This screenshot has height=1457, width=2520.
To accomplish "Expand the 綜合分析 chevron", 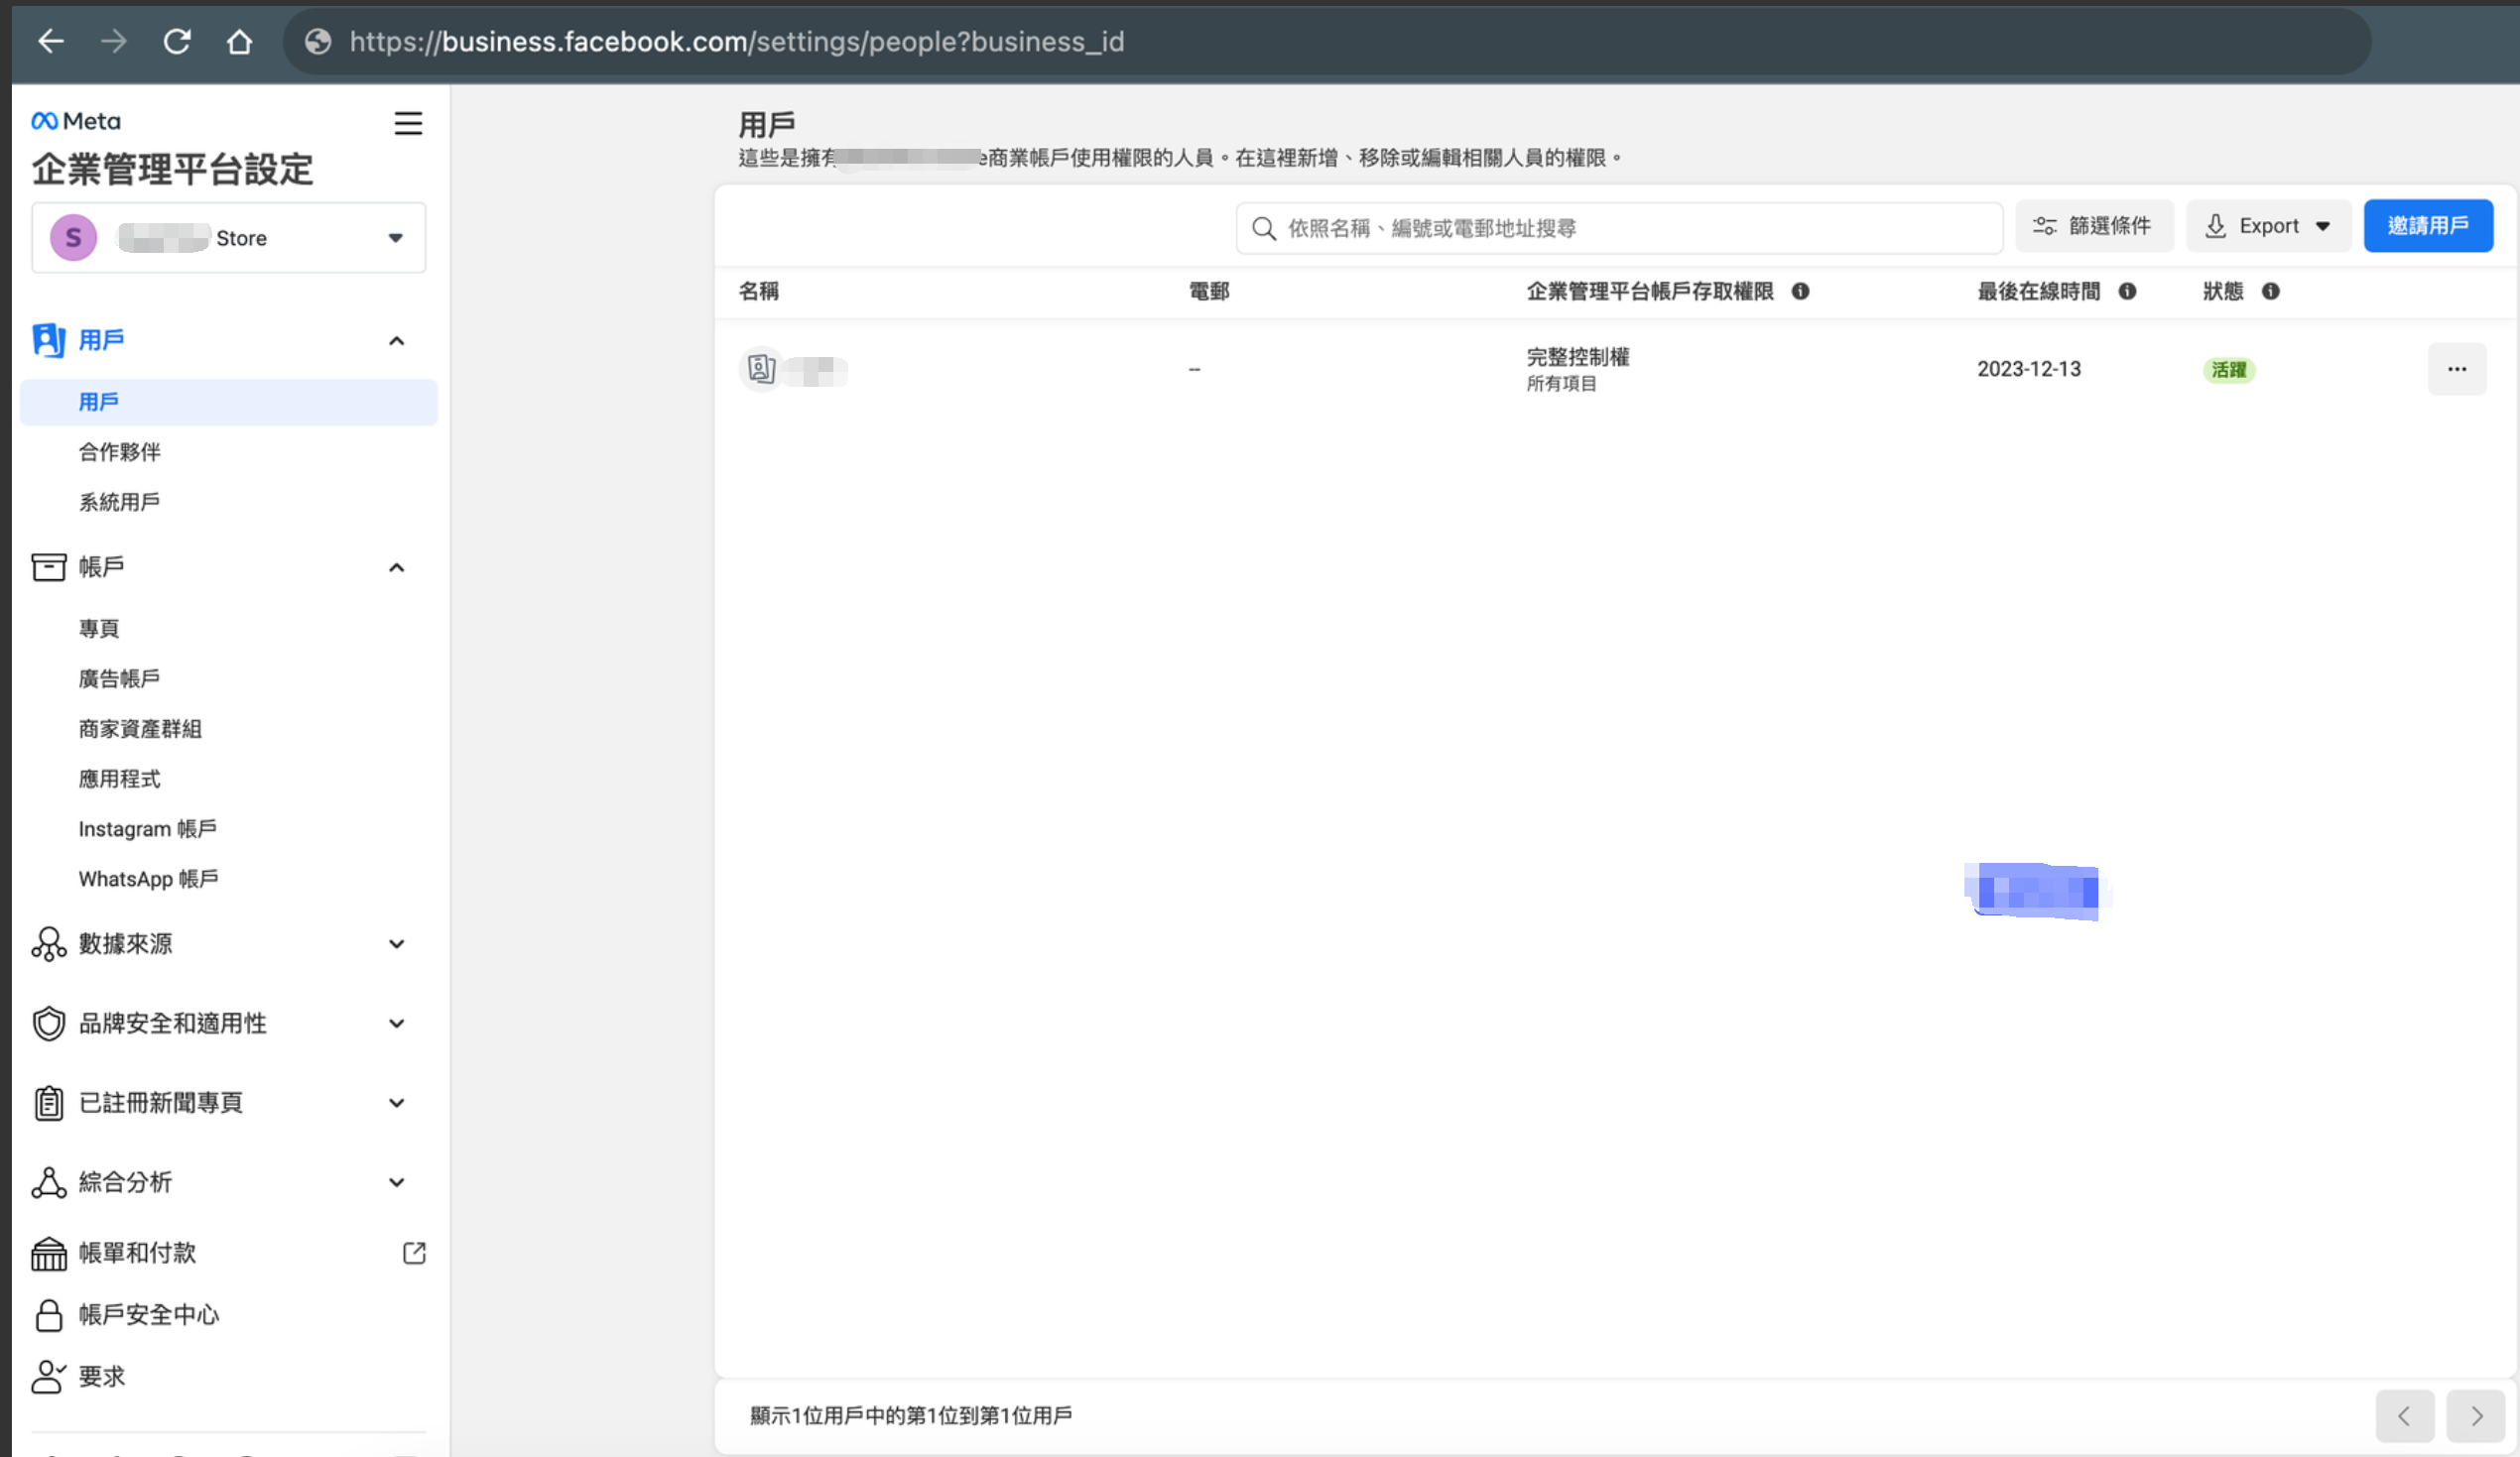I will click(x=397, y=1182).
